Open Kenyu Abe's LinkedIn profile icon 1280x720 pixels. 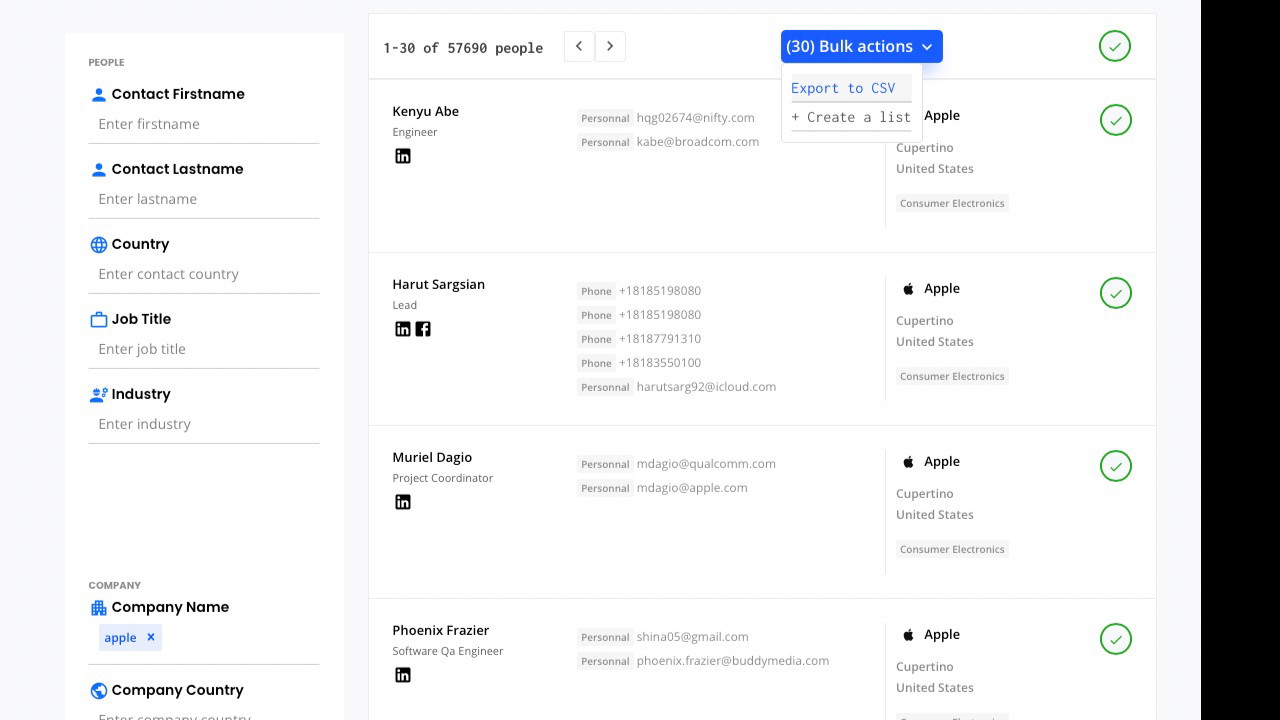[403, 156]
